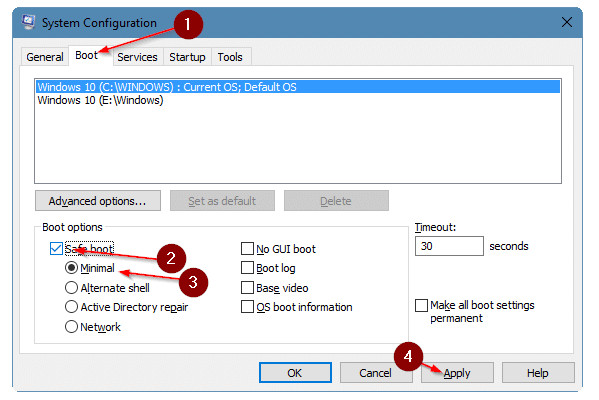
Task: Choose the Network safe boot option
Action: [x=71, y=327]
